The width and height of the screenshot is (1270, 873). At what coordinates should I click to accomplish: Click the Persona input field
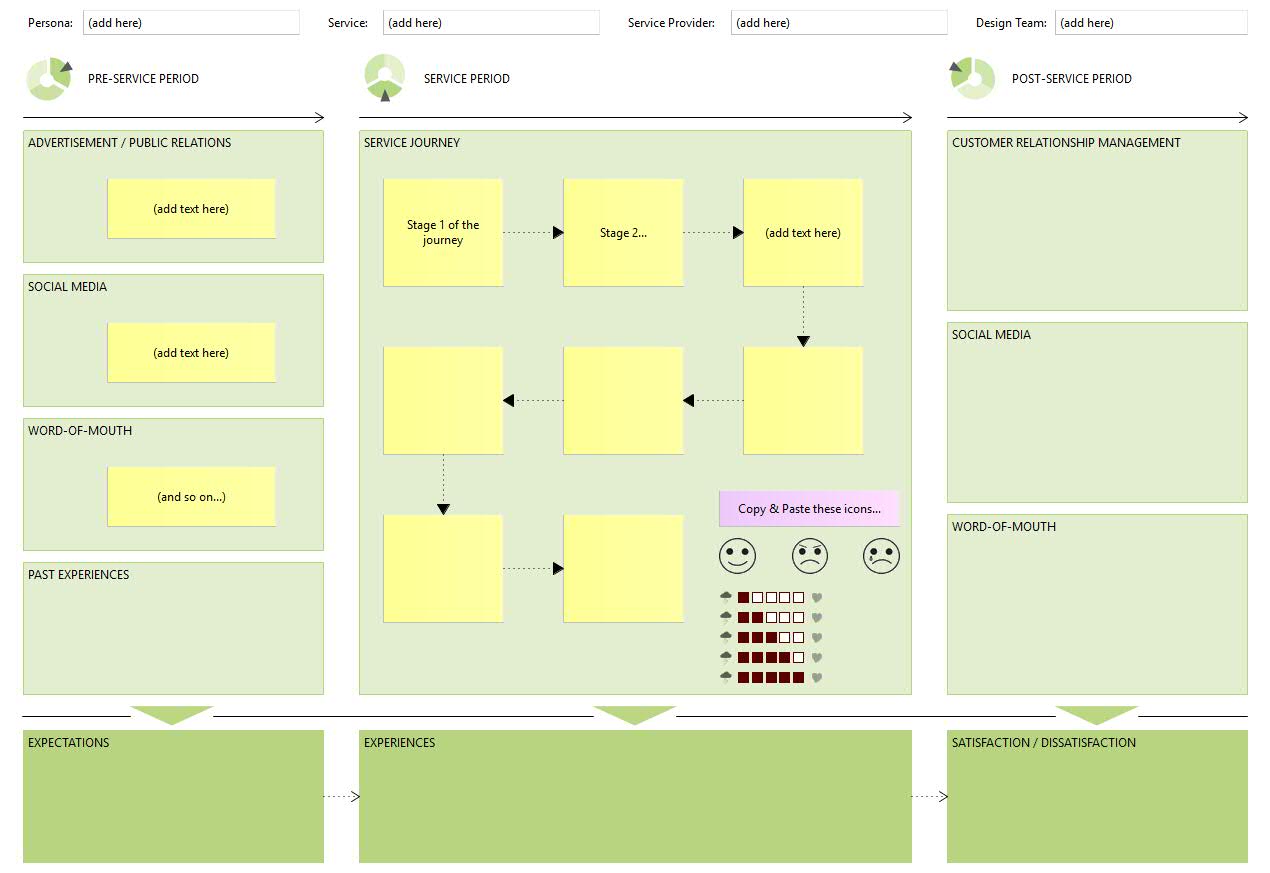click(191, 23)
